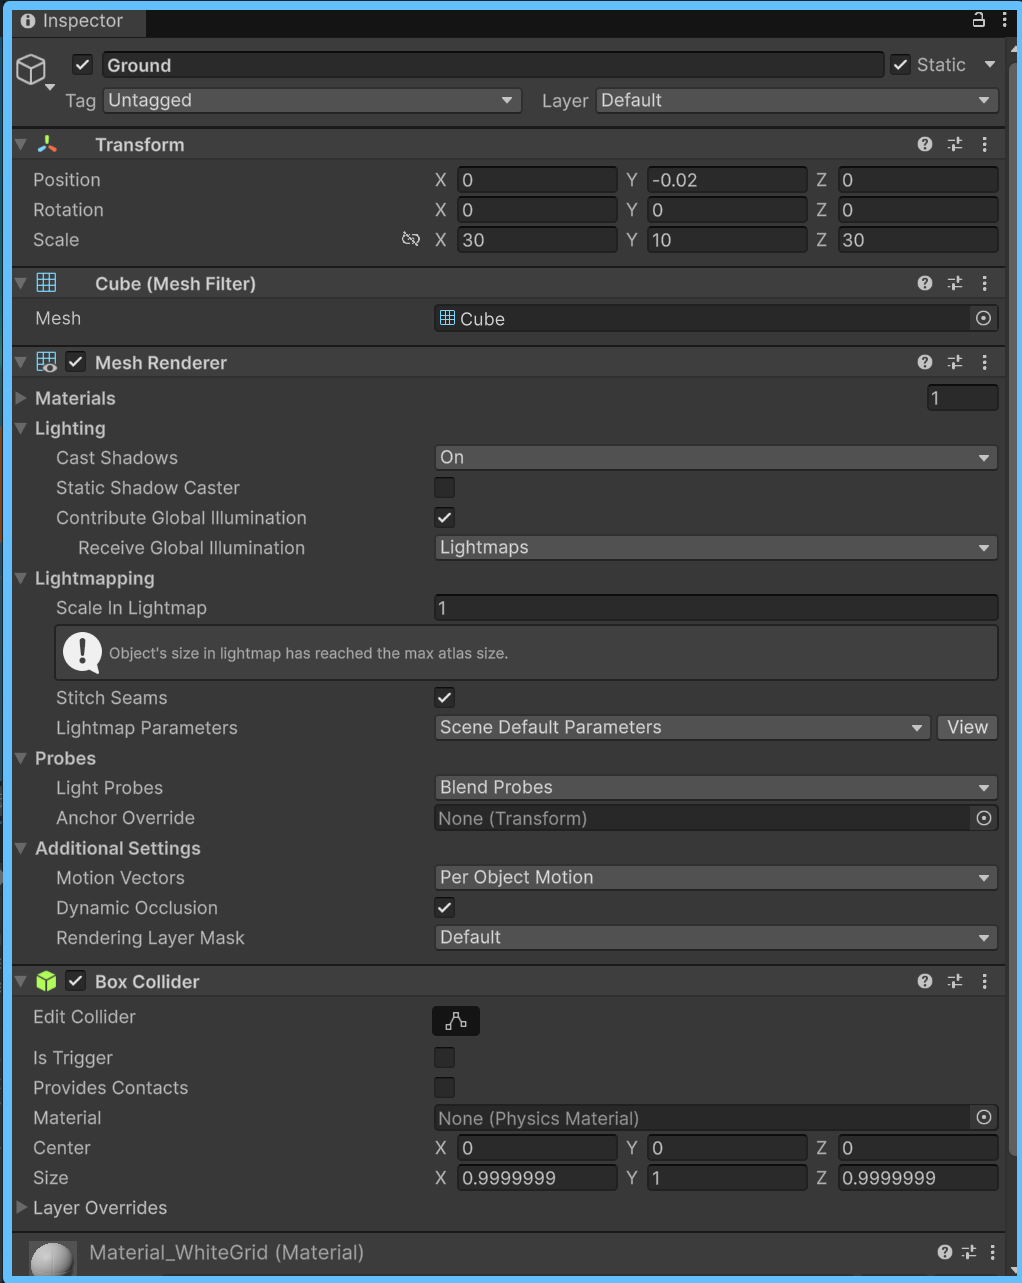Collapse the Additional Settings foldout
The image size is (1022, 1283).
coord(22,848)
